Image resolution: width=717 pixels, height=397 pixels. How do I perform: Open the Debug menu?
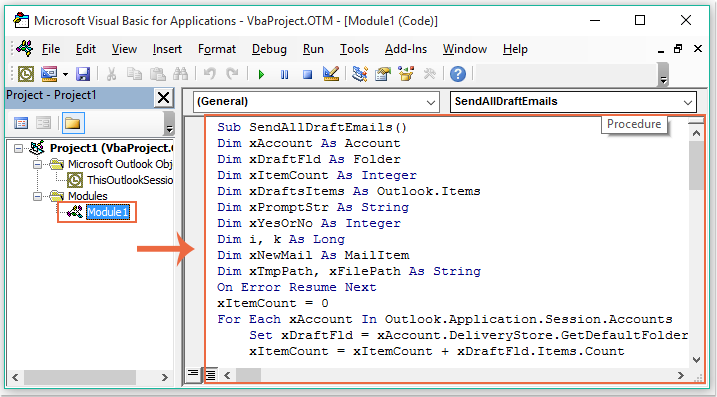269,49
